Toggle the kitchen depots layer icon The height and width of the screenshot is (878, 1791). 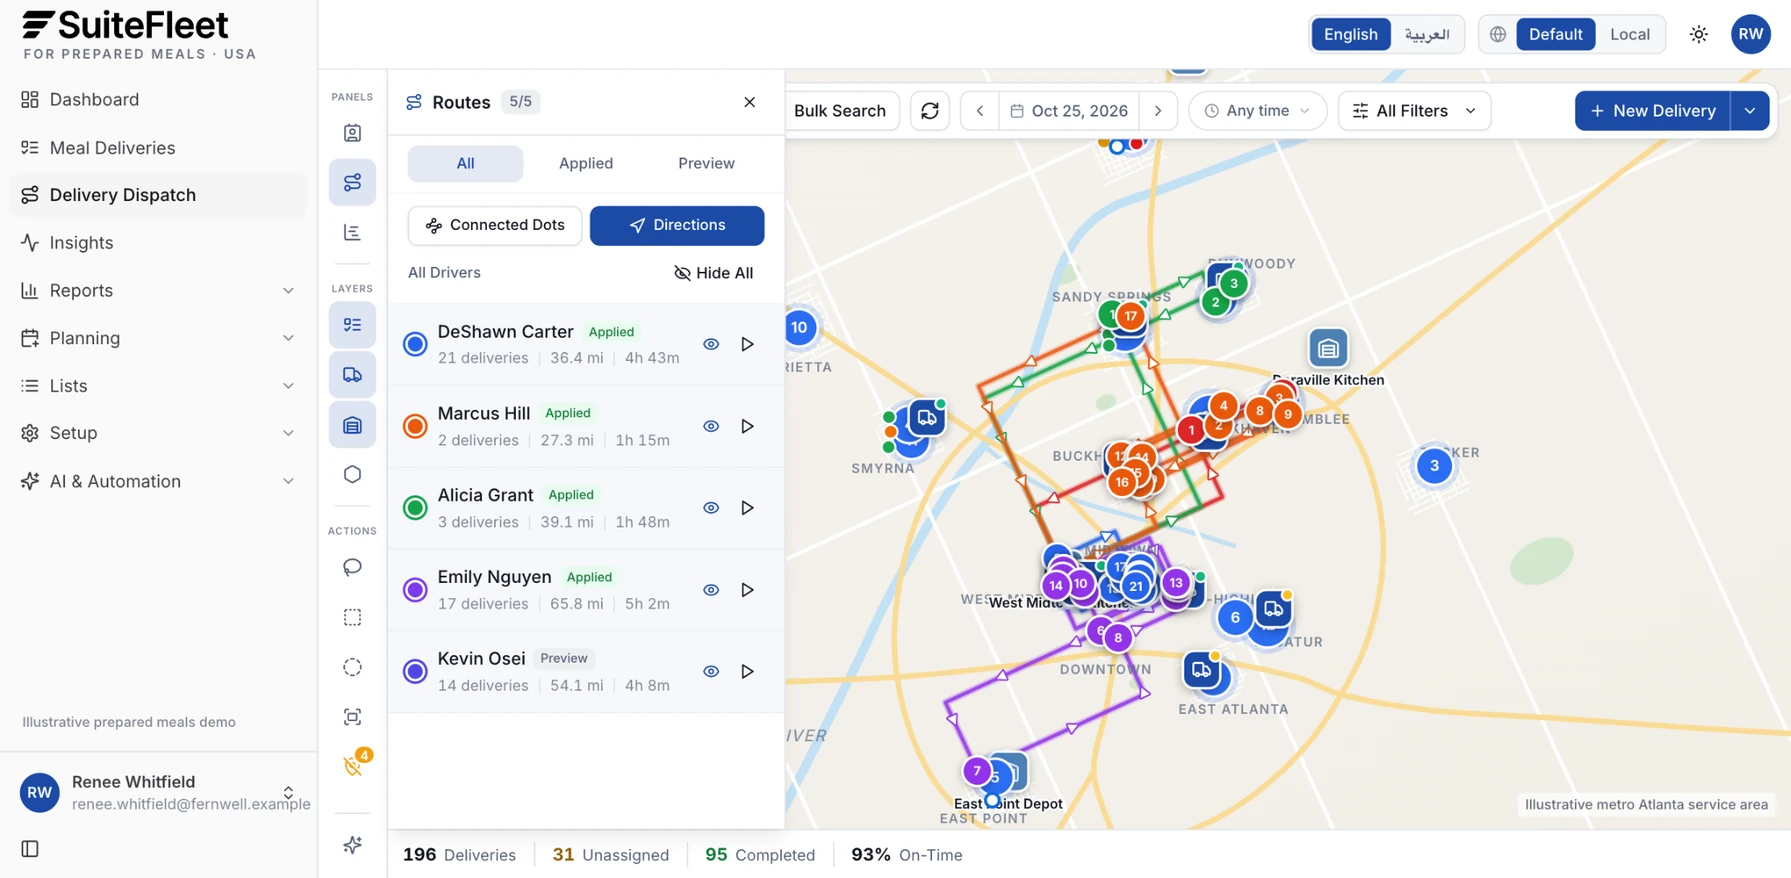pyautogui.click(x=352, y=425)
